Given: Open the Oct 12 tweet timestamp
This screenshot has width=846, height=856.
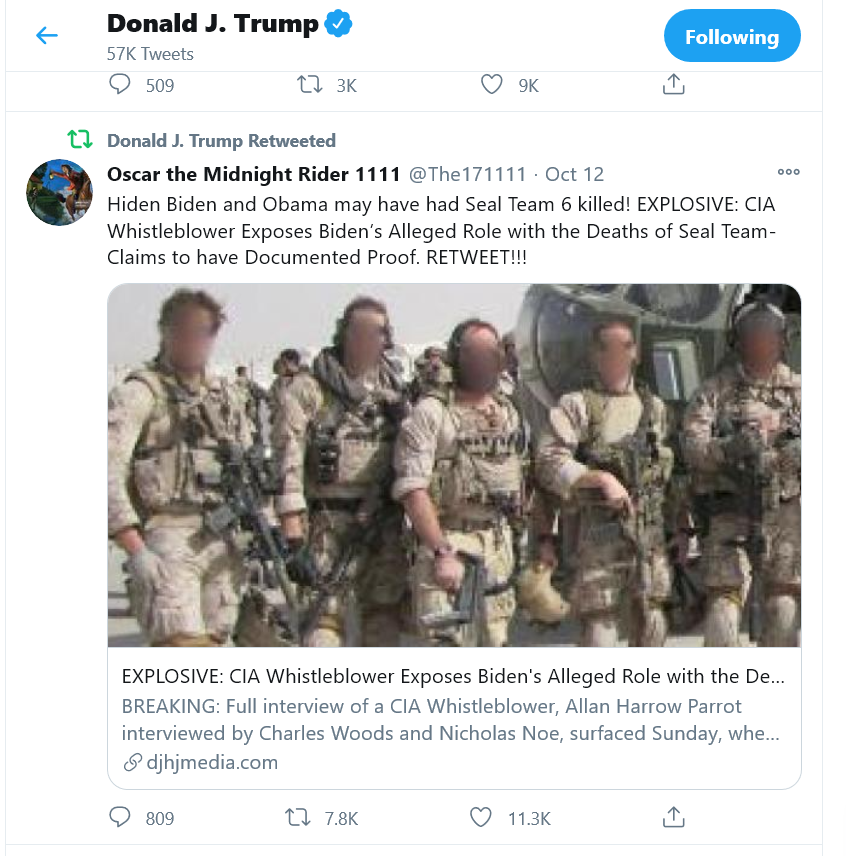Looking at the screenshot, I should [575, 174].
